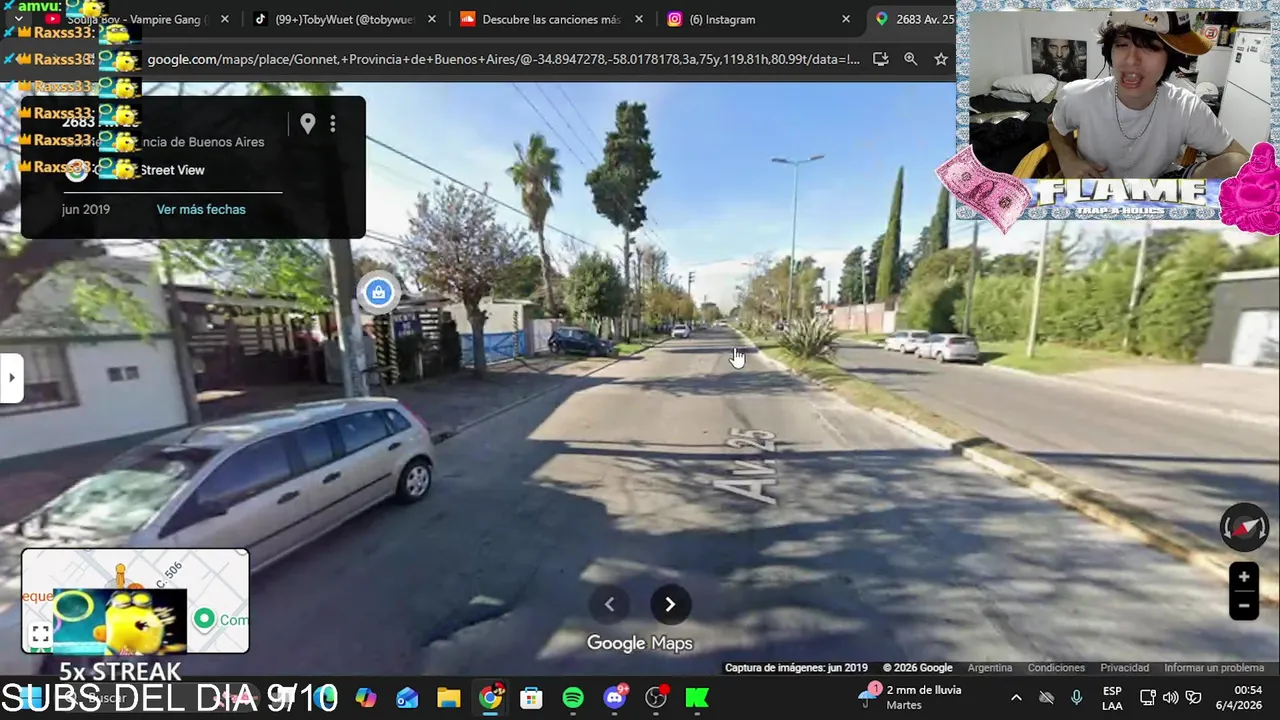Click the Street View label in info card
This screenshot has width=1280, height=720.
pos(172,170)
